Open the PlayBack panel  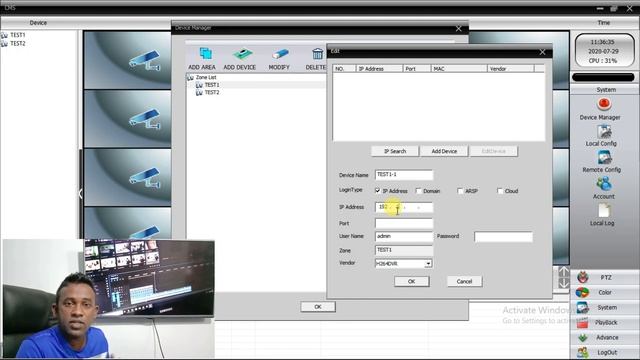605,322
